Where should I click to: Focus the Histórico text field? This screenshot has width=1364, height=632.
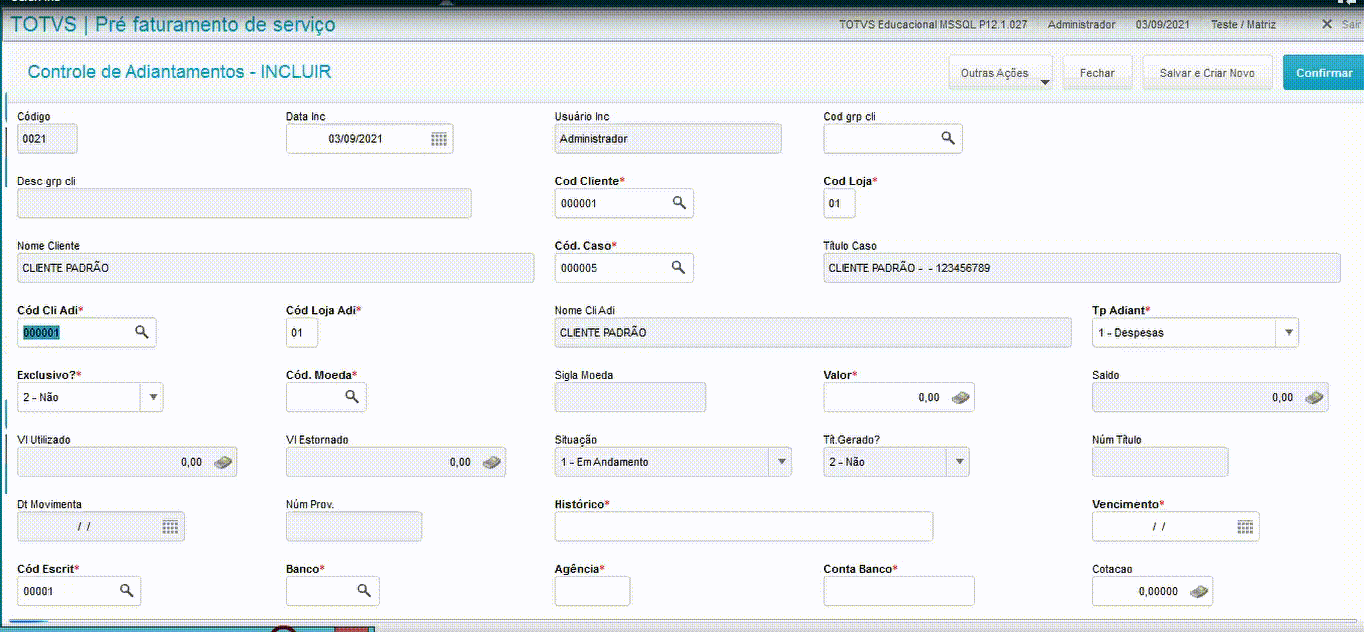(x=744, y=526)
